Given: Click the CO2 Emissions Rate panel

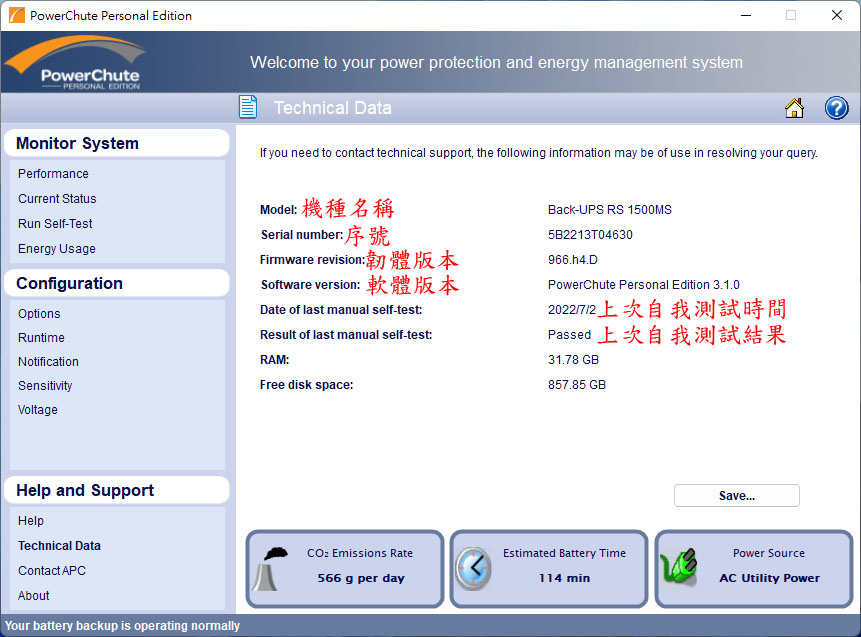Looking at the screenshot, I should tap(345, 568).
